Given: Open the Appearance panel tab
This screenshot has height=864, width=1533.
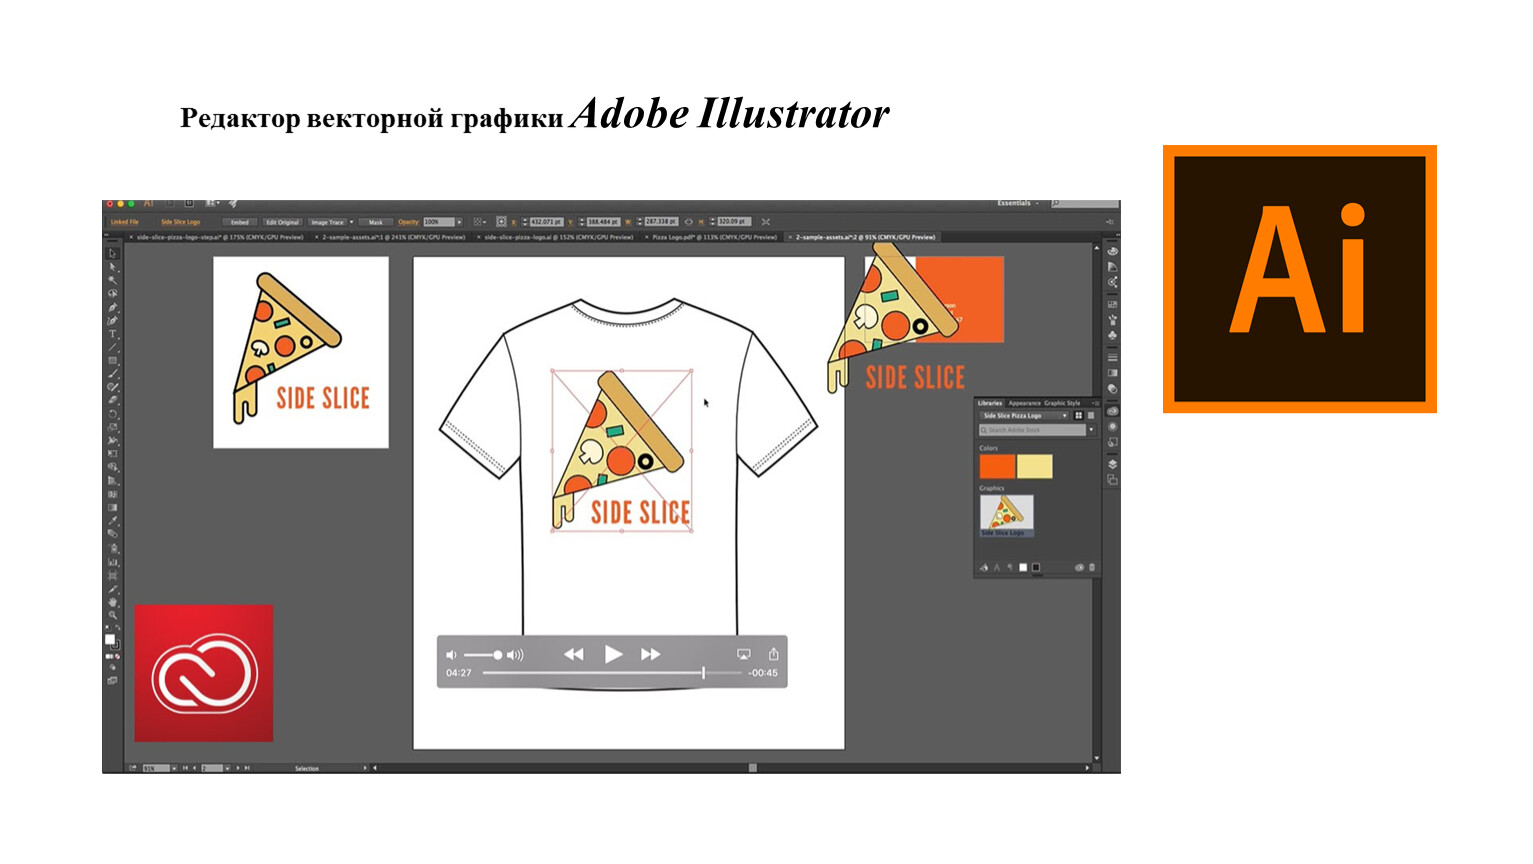Looking at the screenshot, I should point(1024,403).
